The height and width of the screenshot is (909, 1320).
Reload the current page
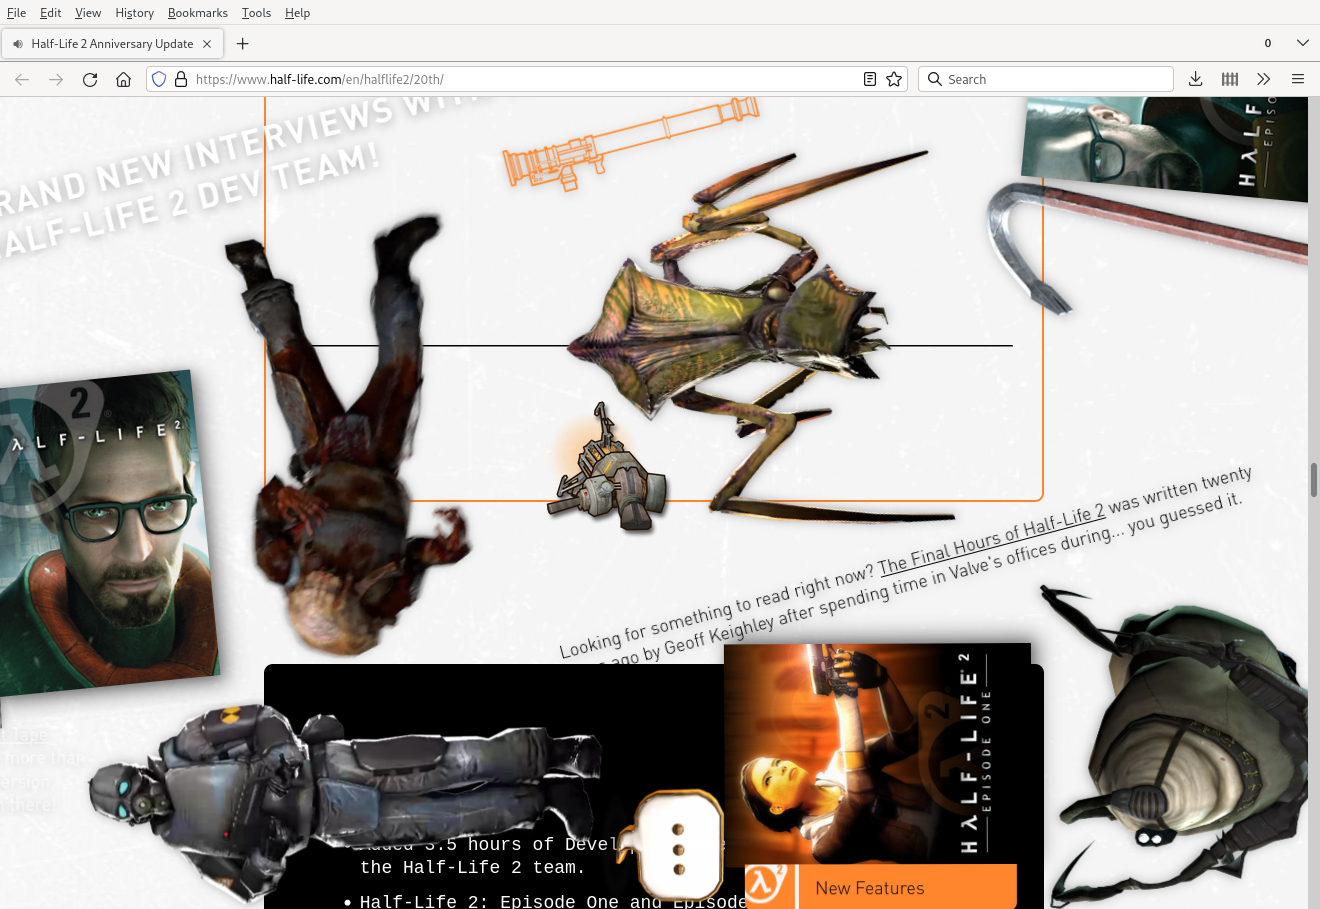coord(90,79)
